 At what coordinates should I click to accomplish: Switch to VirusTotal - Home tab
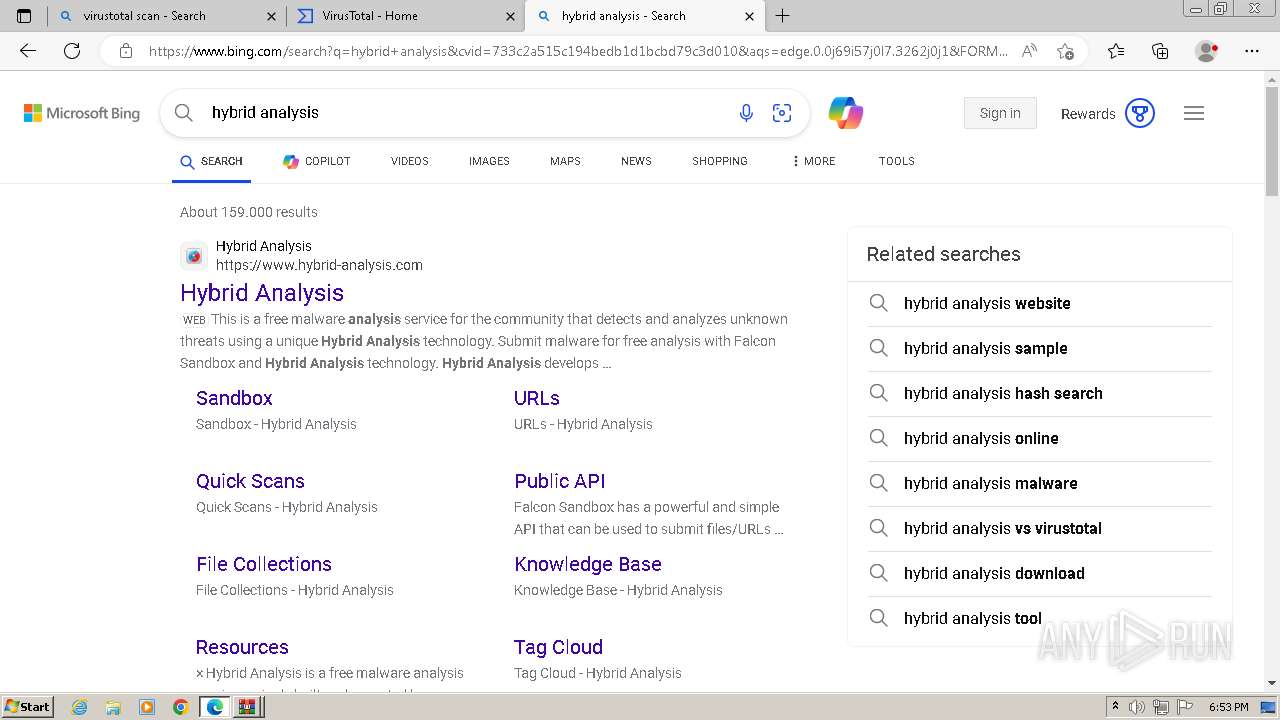point(406,16)
